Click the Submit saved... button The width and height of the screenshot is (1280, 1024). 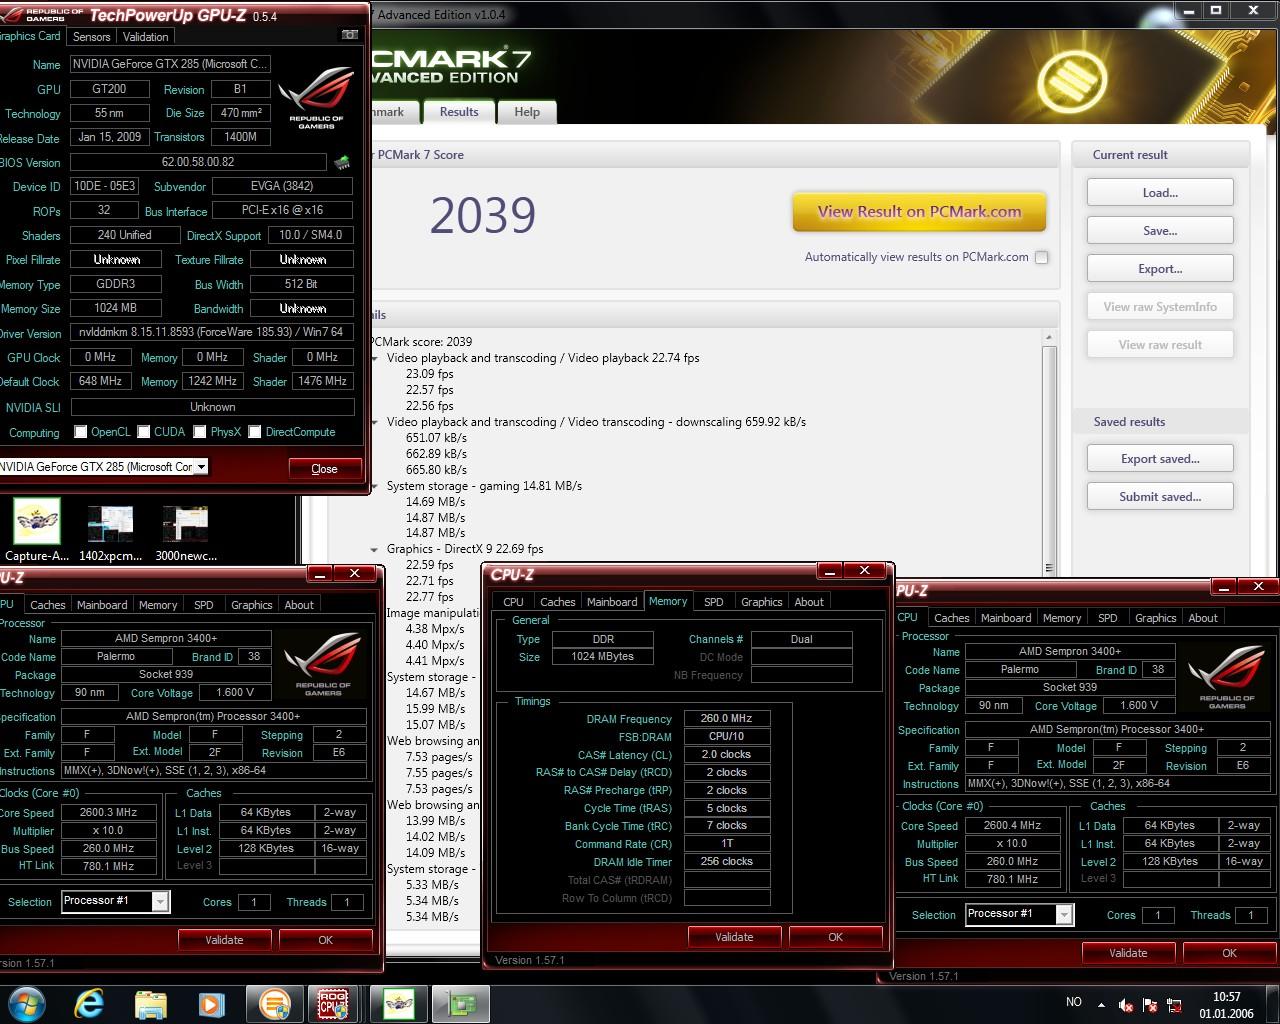[x=1160, y=497]
